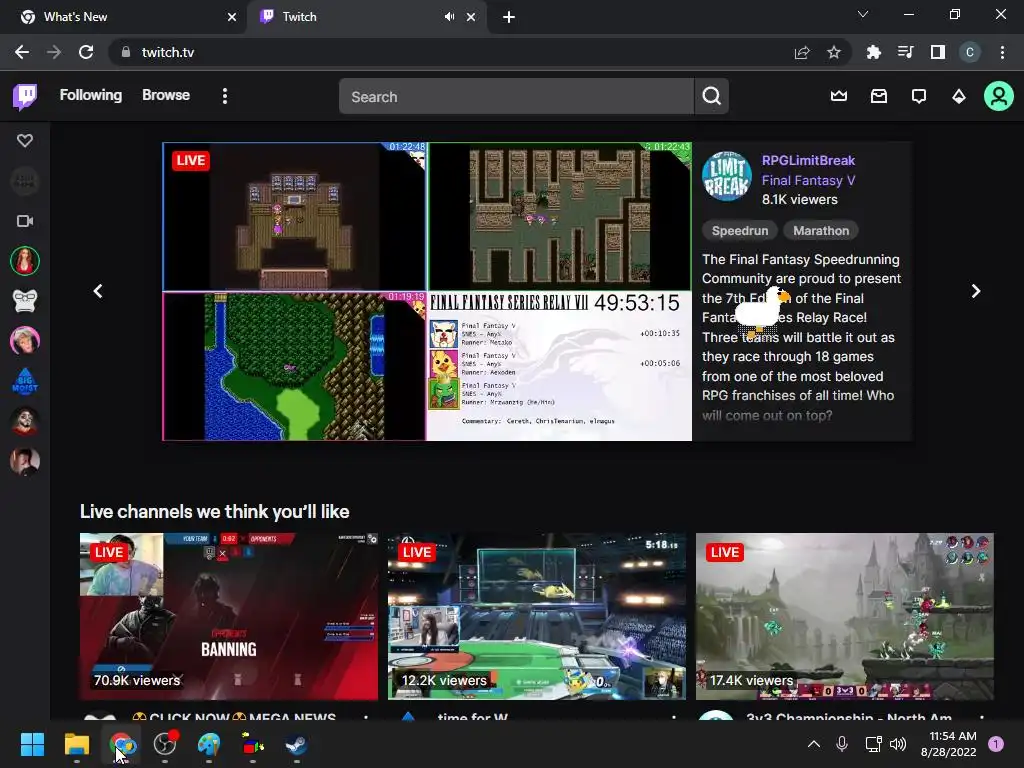Click the share this page icon
The height and width of the screenshot is (768, 1024).
pyautogui.click(x=802, y=52)
